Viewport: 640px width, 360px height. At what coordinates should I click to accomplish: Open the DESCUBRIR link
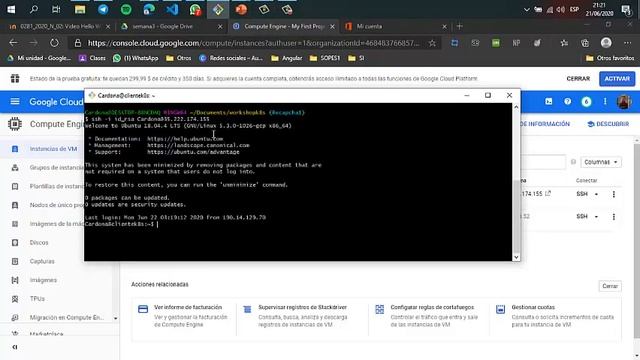608,124
